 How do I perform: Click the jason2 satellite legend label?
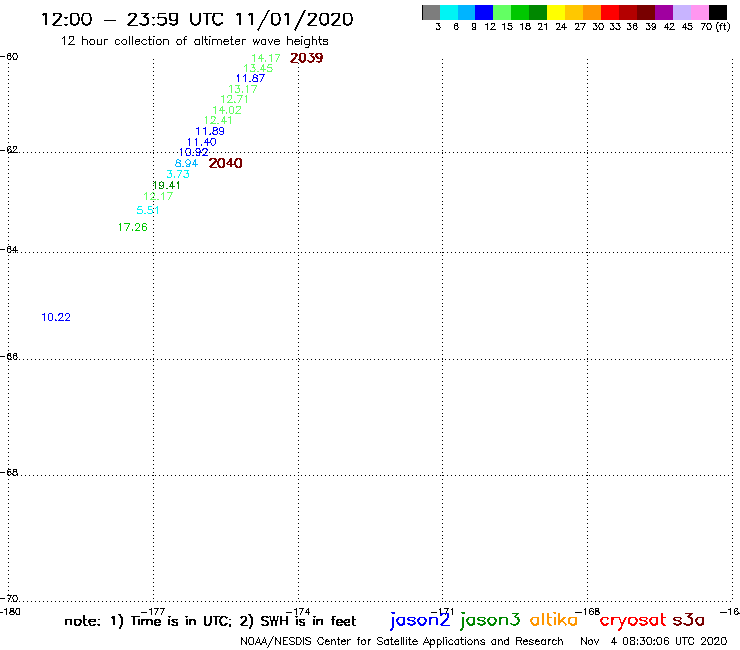(420, 620)
